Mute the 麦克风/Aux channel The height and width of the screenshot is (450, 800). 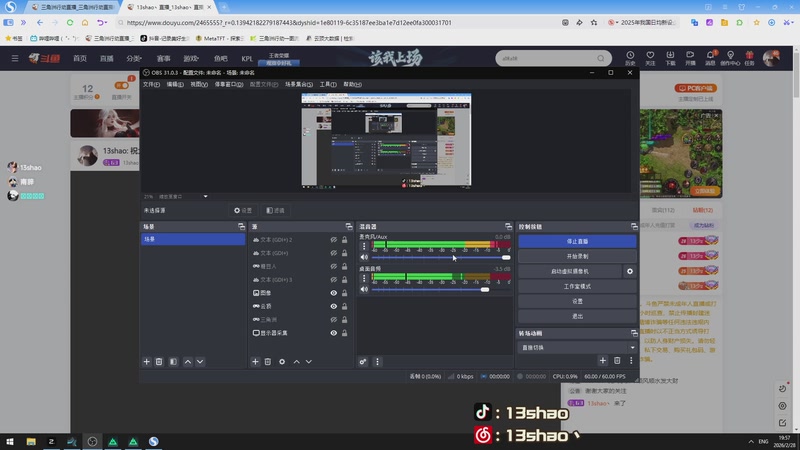(x=364, y=258)
